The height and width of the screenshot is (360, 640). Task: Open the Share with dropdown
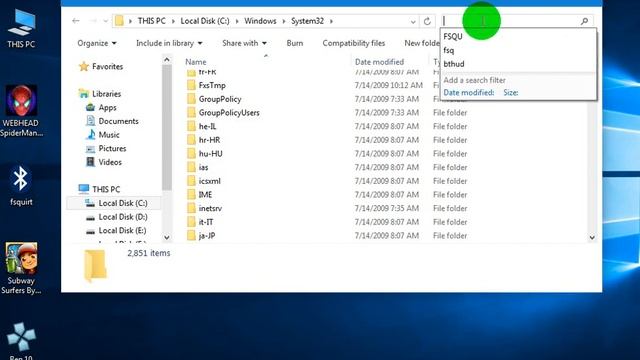pos(244,43)
